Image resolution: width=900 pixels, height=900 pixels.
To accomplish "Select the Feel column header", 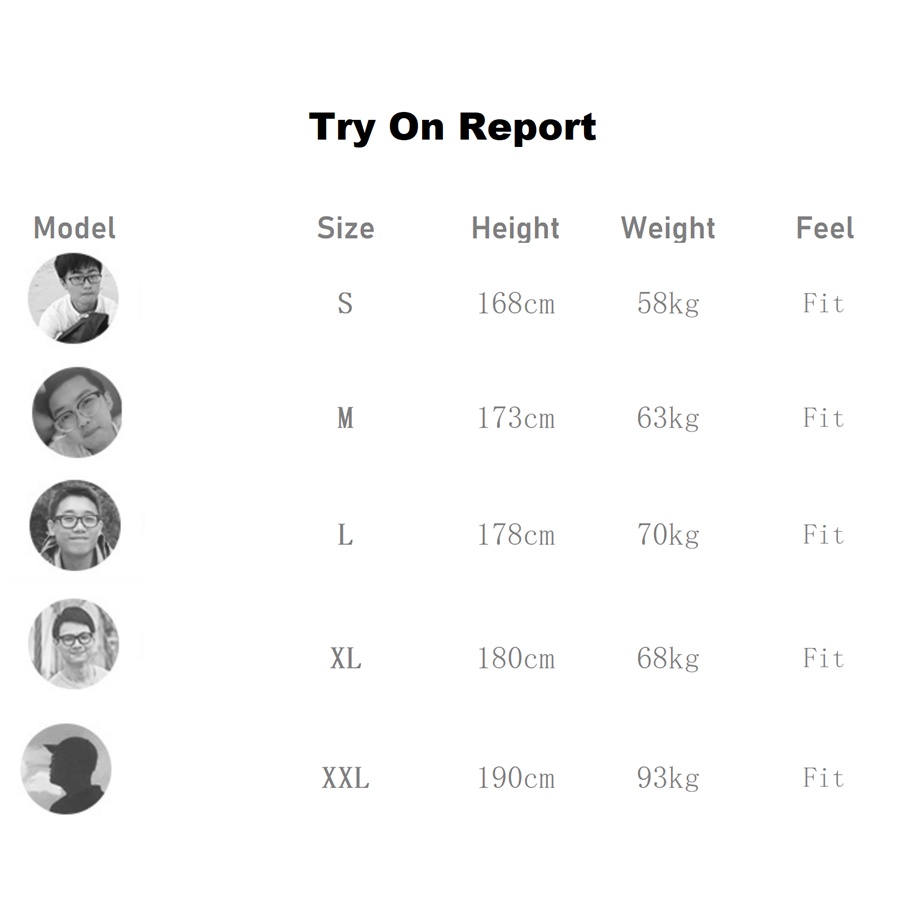I will (x=824, y=228).
